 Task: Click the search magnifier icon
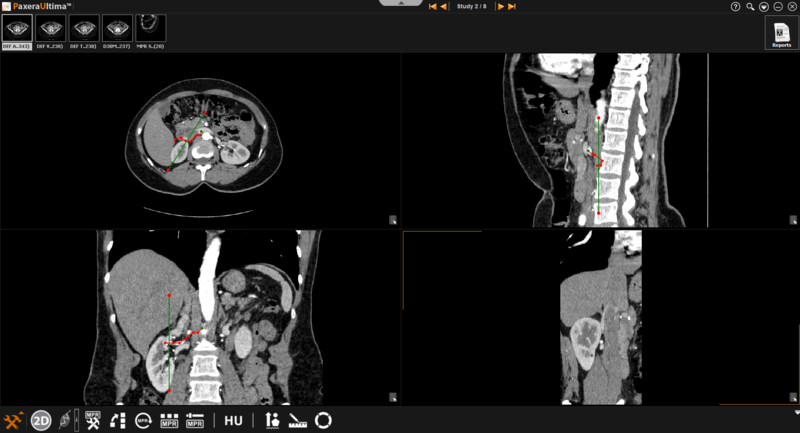point(750,7)
